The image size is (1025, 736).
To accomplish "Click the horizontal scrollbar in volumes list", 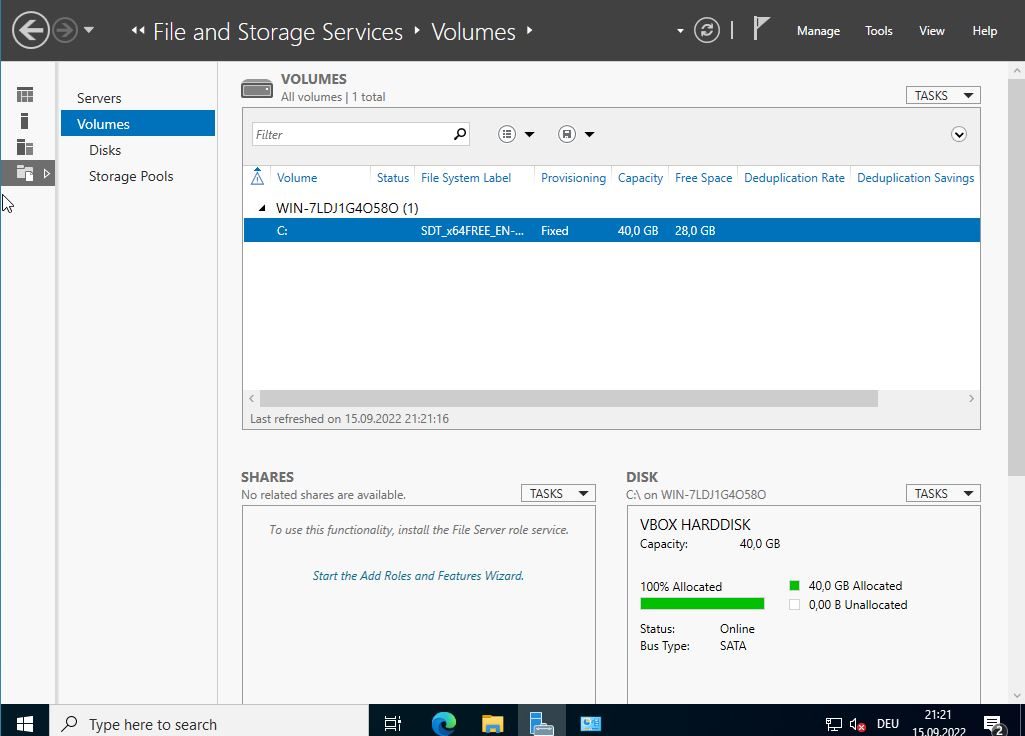I will (x=567, y=398).
